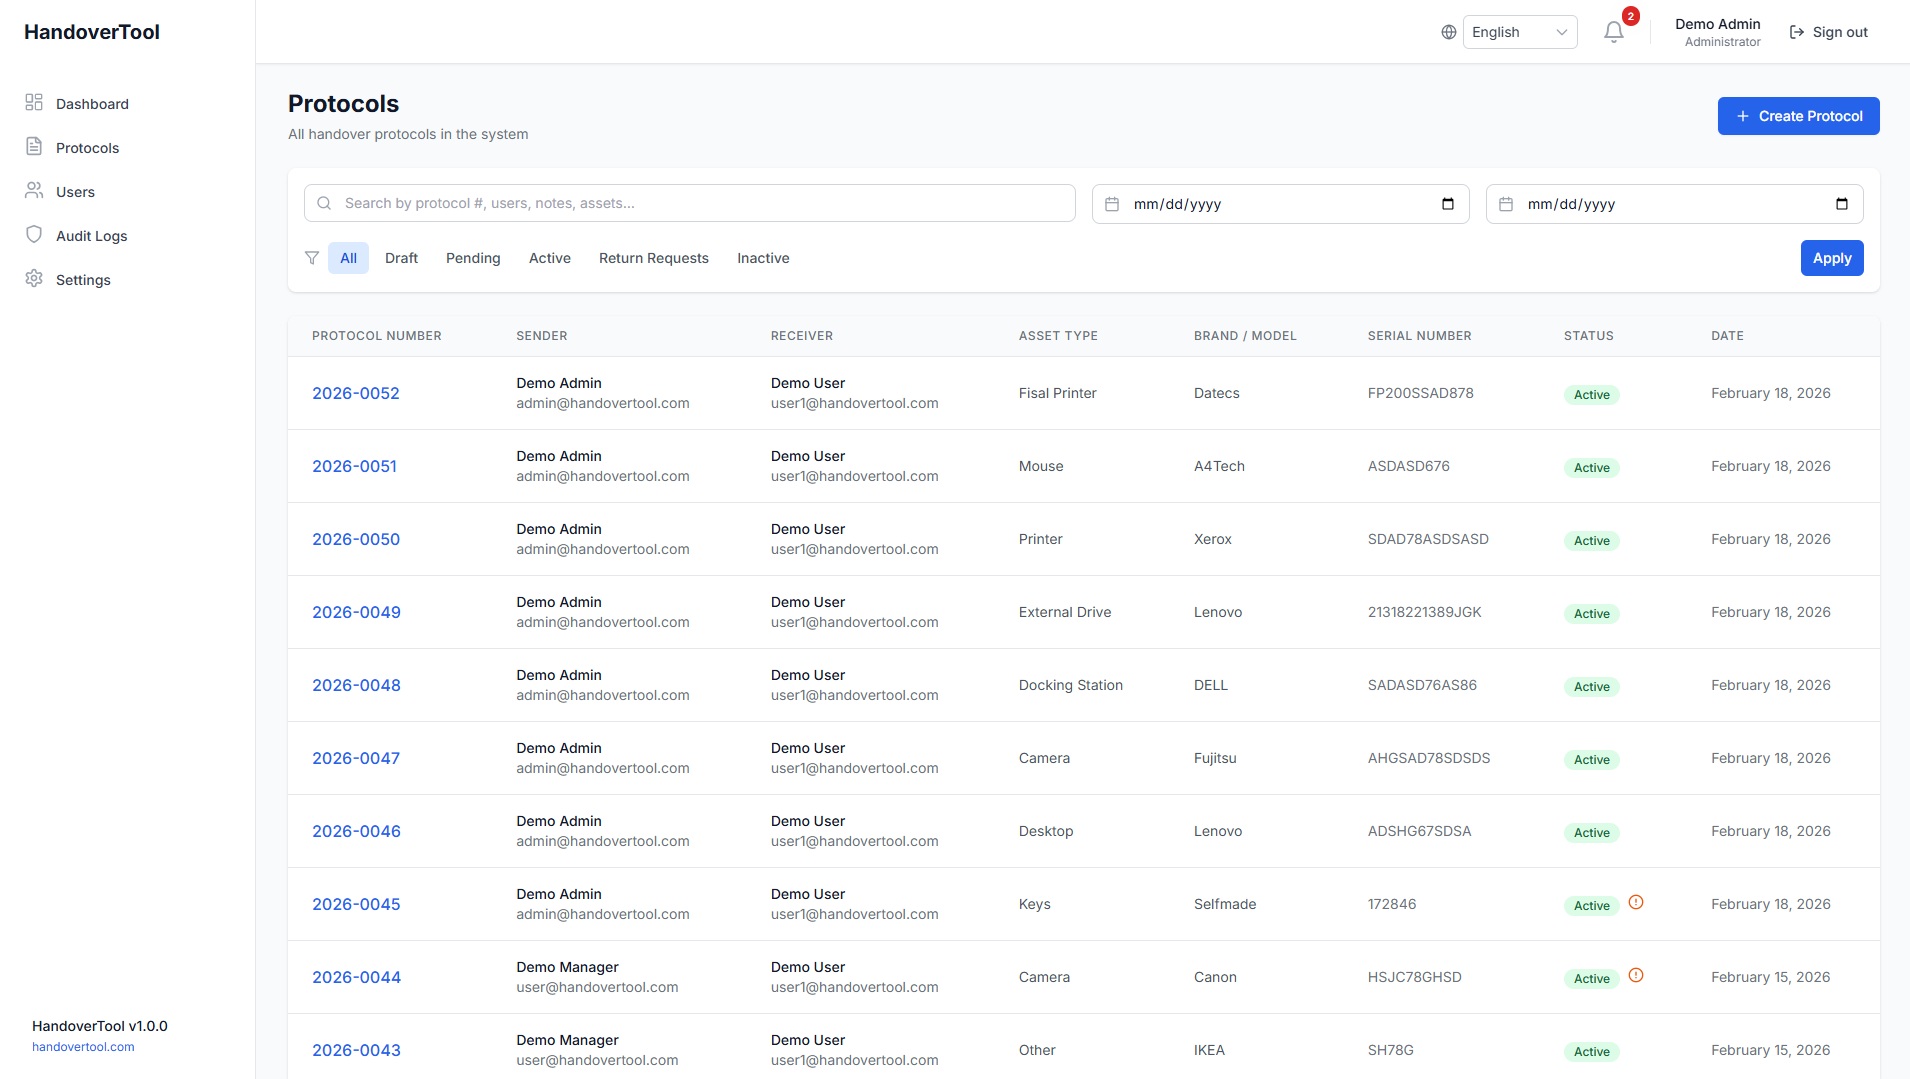Click the calendar icon left of second date field
1910x1079 pixels.
pyautogui.click(x=1506, y=204)
